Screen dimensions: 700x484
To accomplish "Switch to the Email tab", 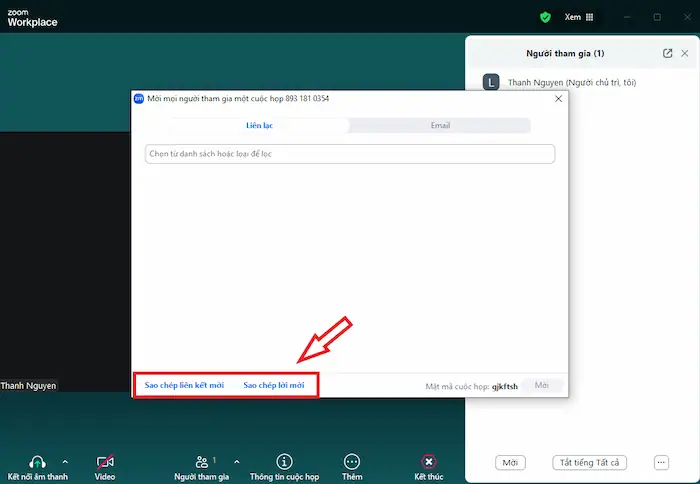I will click(x=440, y=126).
